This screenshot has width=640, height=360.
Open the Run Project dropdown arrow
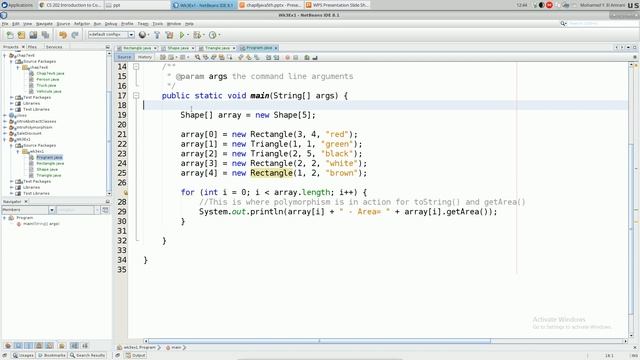(x=188, y=35)
